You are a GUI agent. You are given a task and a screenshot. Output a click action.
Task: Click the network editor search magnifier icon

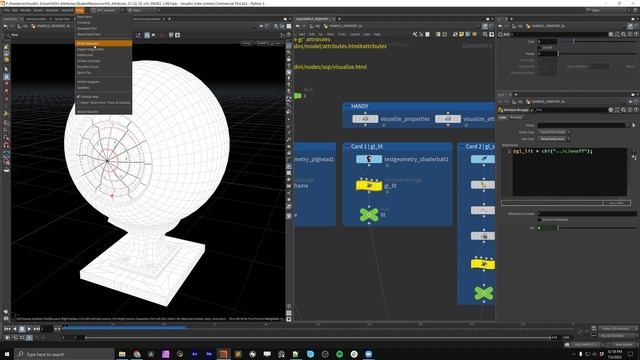tap(485, 35)
